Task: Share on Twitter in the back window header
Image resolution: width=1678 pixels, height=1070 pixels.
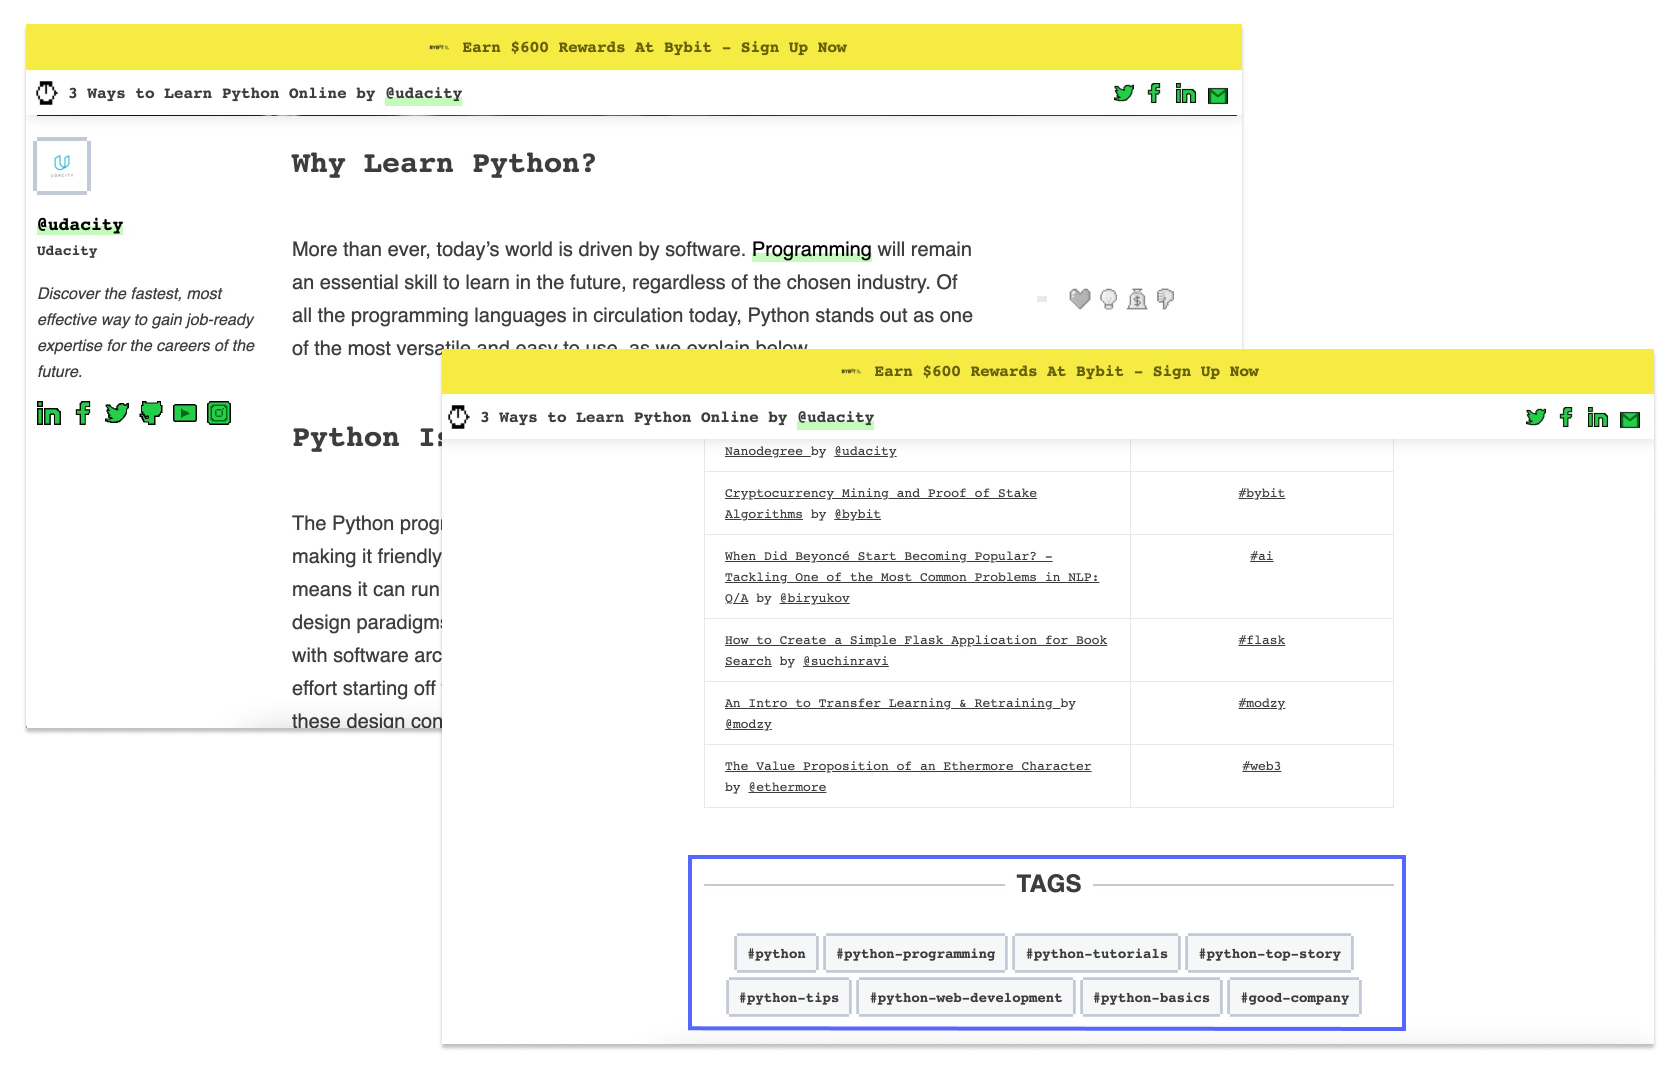Action: (x=1124, y=93)
